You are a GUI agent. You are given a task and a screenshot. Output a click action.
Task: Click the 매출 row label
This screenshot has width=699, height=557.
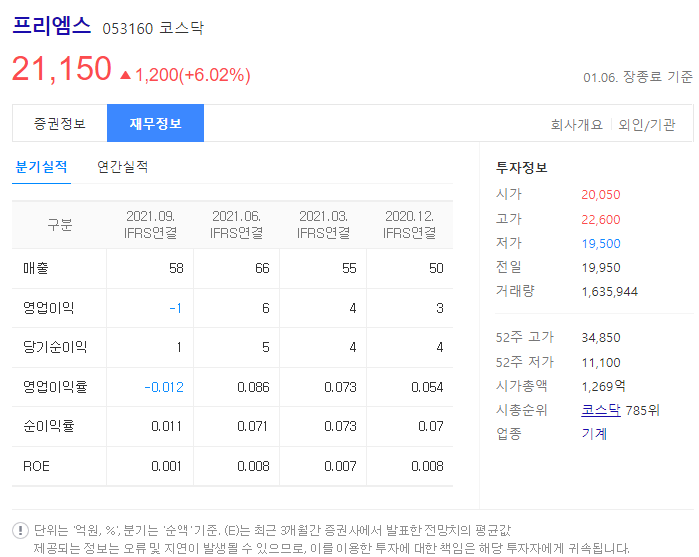click(36, 268)
